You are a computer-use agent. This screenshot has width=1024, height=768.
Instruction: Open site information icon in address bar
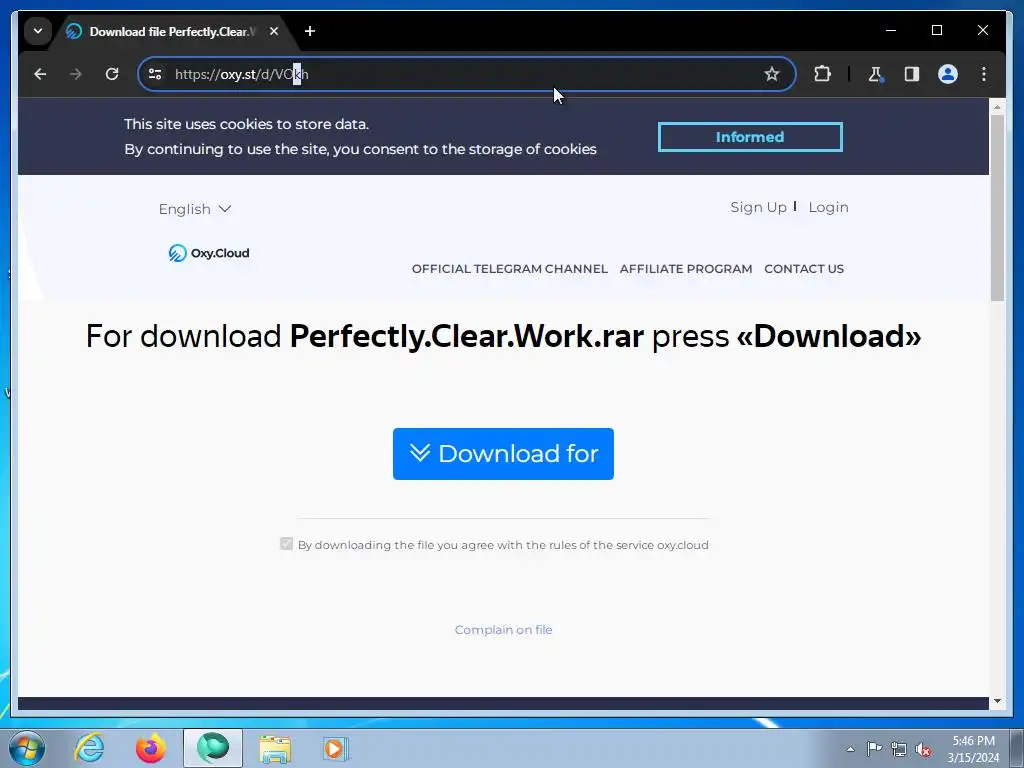pyautogui.click(x=155, y=74)
